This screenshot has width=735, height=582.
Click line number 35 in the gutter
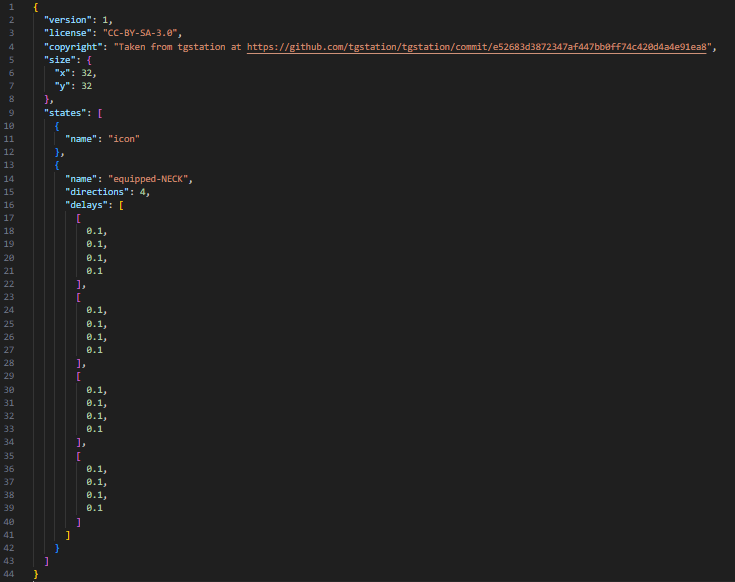click(9, 456)
